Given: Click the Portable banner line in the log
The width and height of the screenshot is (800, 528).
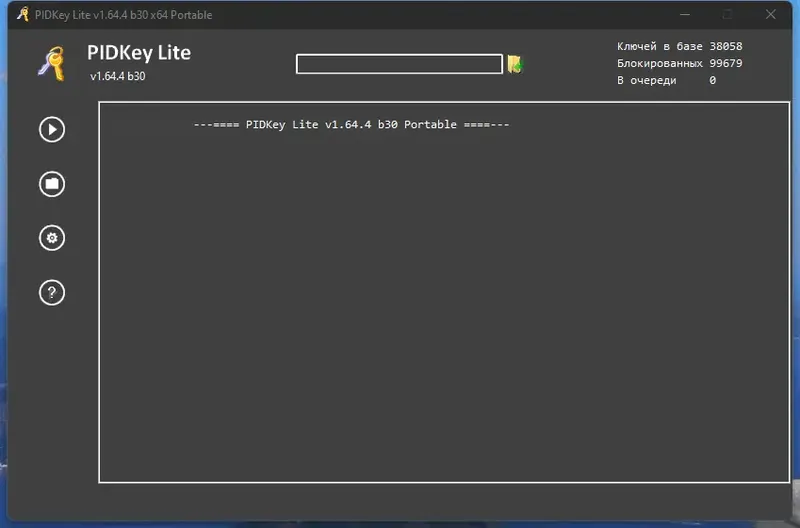Looking at the screenshot, I should point(351,124).
